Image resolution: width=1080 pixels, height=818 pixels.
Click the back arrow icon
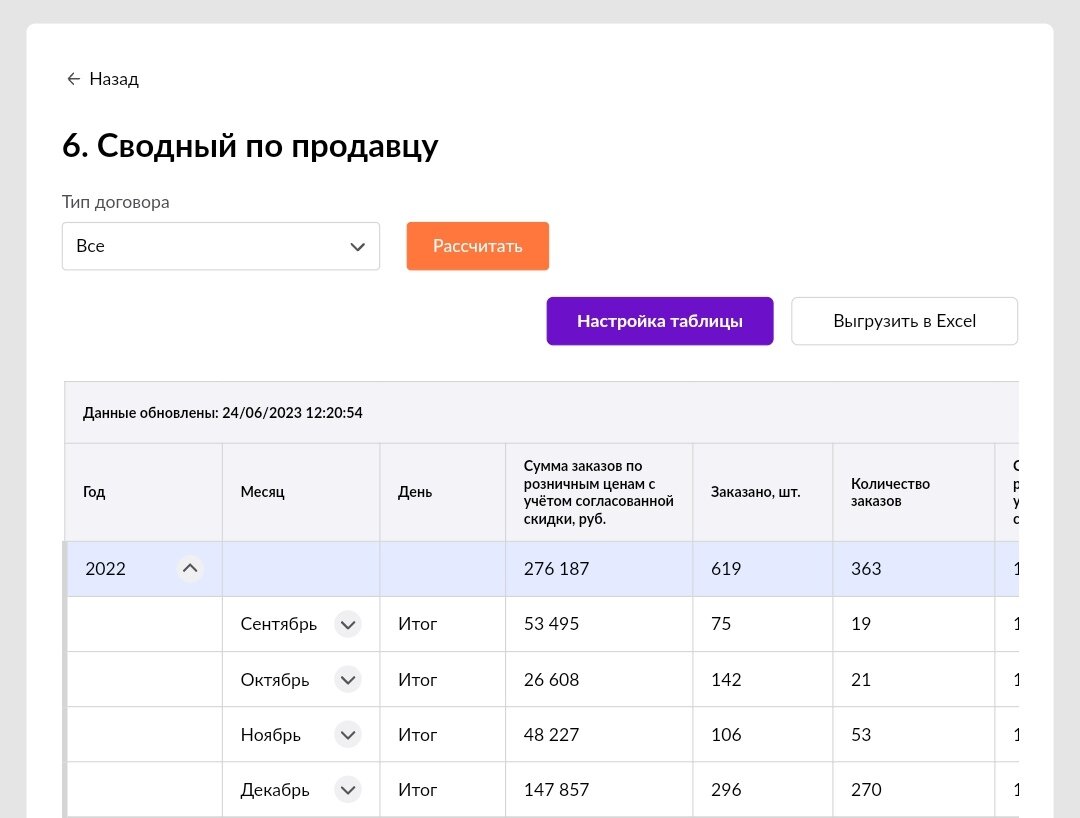[73, 78]
